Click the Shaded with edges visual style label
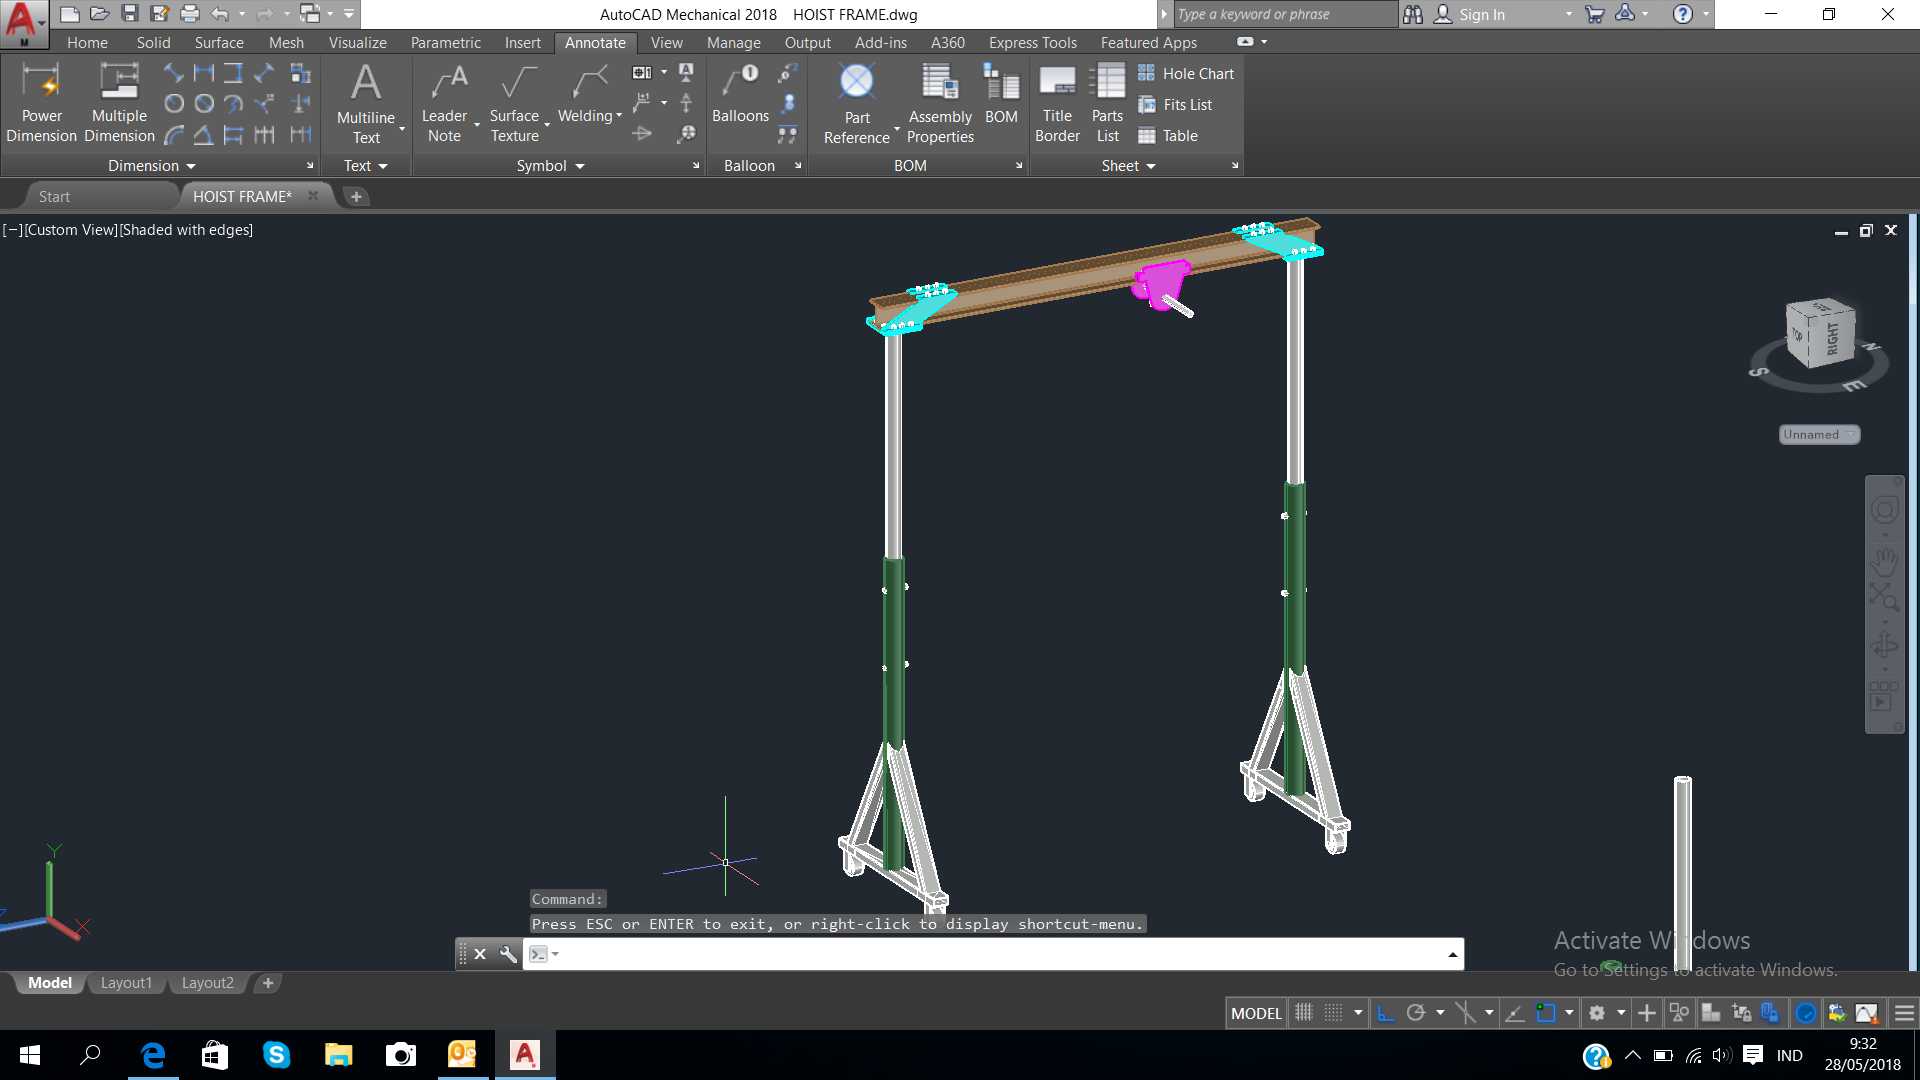1920x1080 pixels. pyautogui.click(x=186, y=230)
